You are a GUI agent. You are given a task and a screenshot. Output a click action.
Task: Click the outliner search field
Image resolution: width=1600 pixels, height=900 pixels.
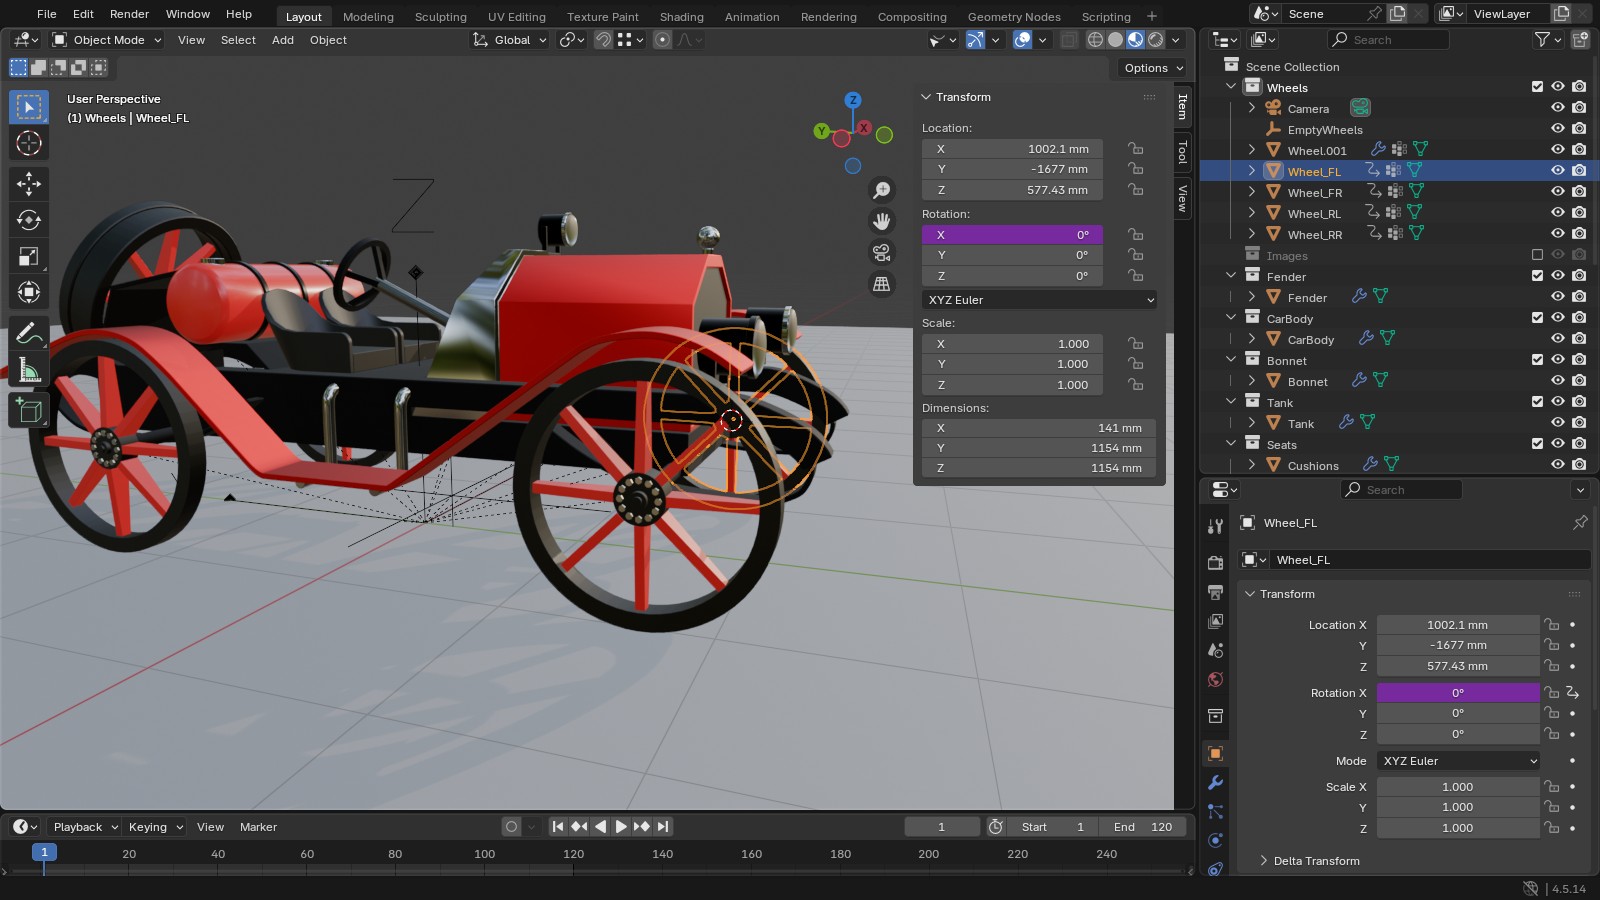(x=1388, y=40)
